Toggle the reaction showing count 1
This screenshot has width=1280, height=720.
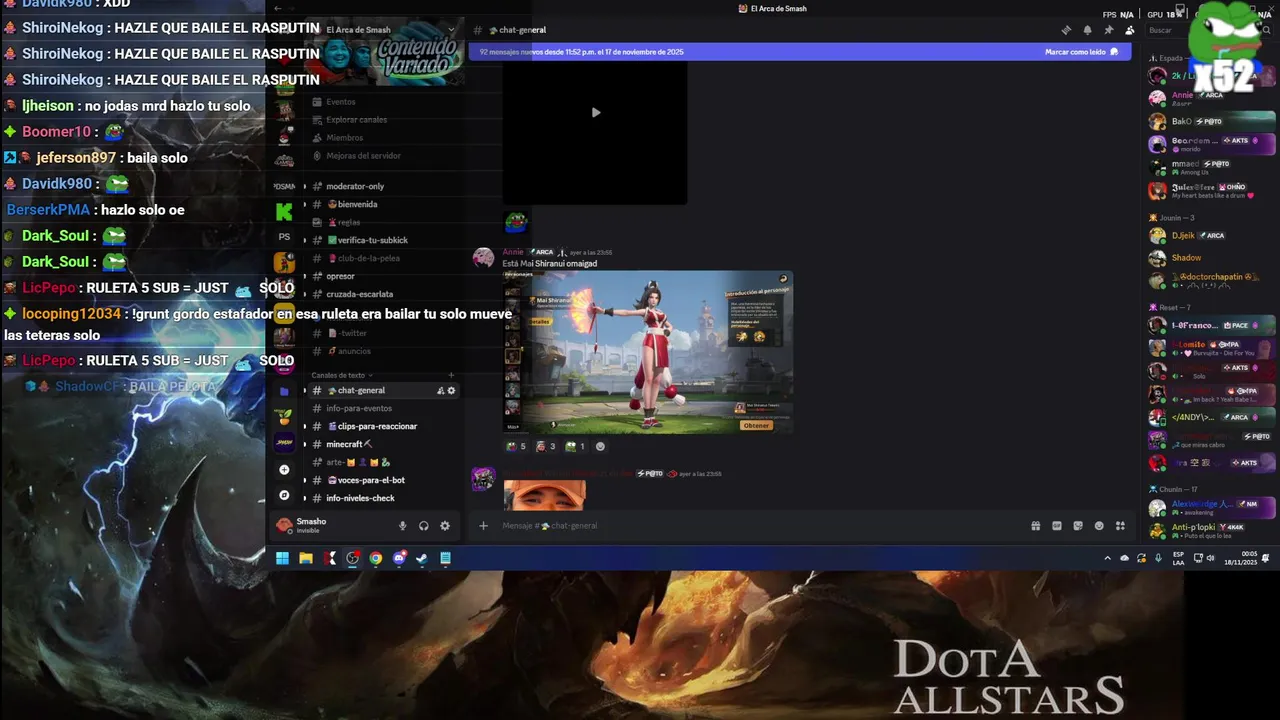(575, 446)
